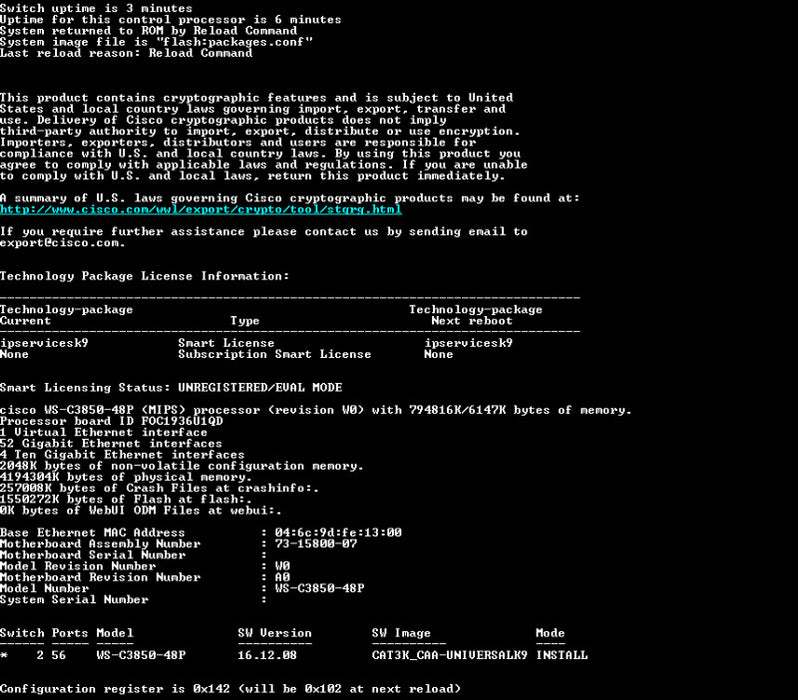Click the 'Base Ethernet MAC Address' label

pyautogui.click(x=93, y=533)
